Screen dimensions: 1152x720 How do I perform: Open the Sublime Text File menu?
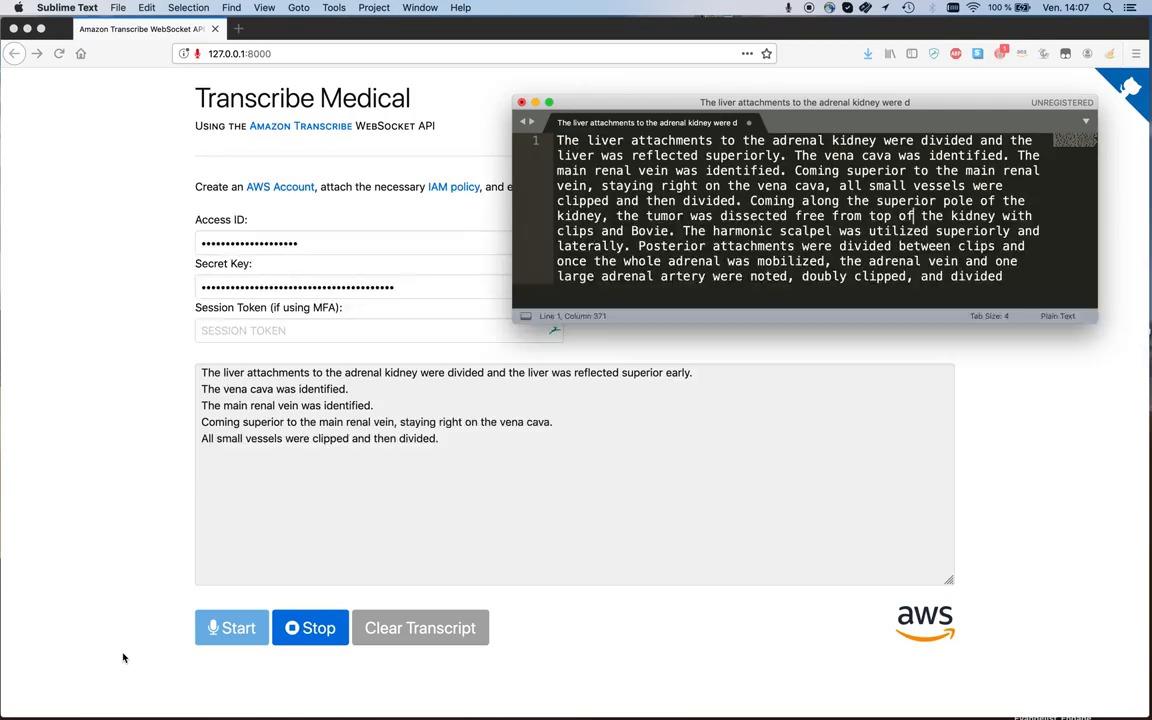[118, 7]
